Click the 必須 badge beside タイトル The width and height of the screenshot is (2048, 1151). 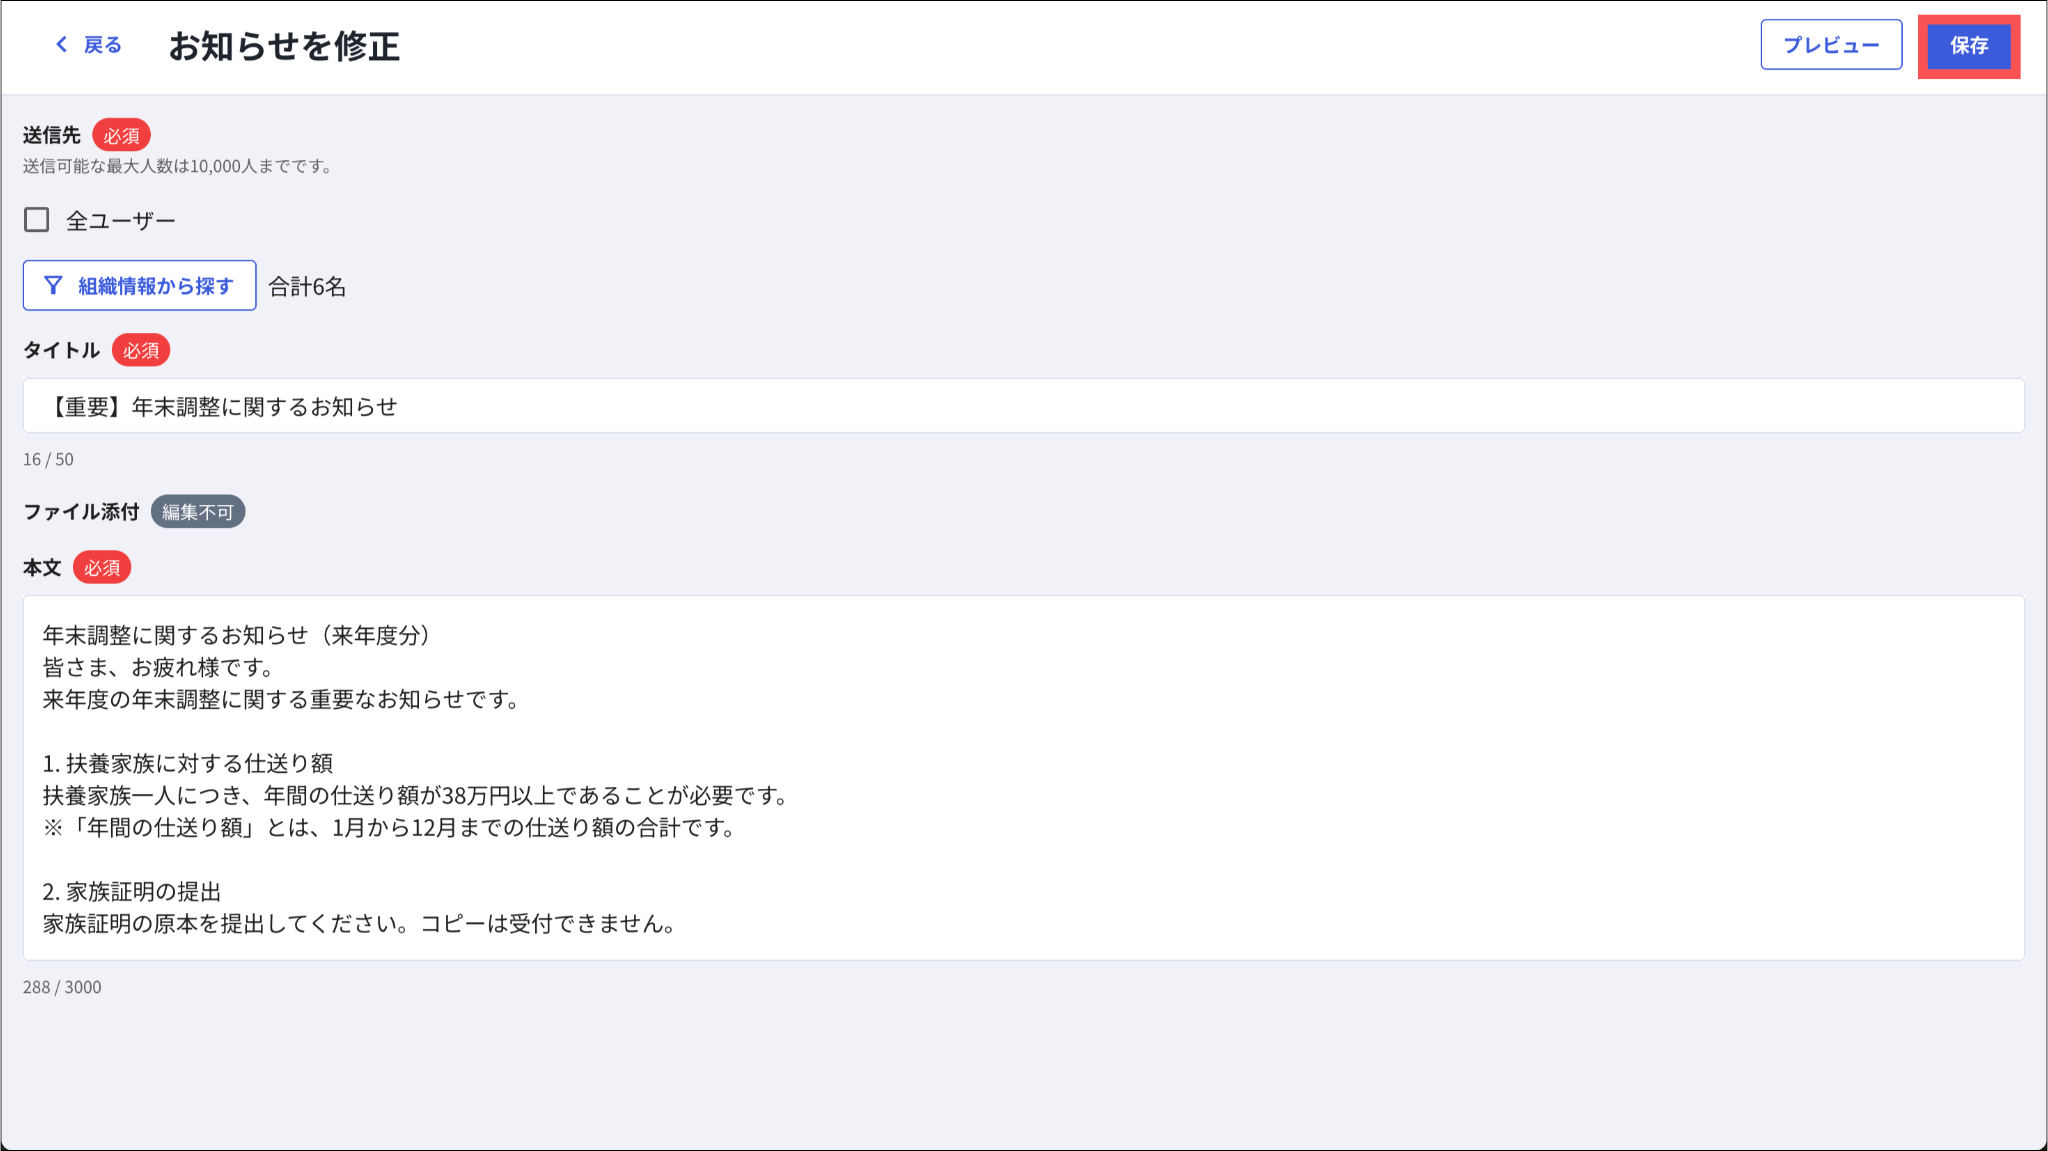[141, 350]
